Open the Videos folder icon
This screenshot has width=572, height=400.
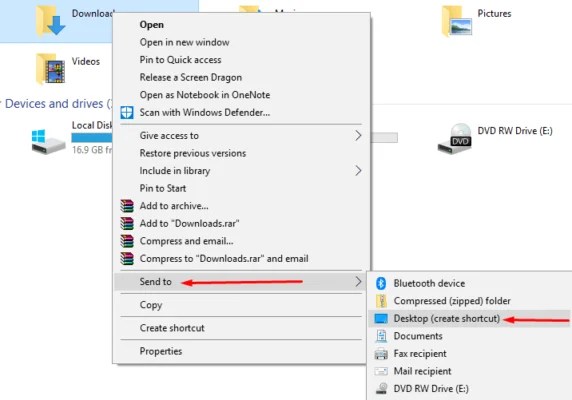click(50, 69)
